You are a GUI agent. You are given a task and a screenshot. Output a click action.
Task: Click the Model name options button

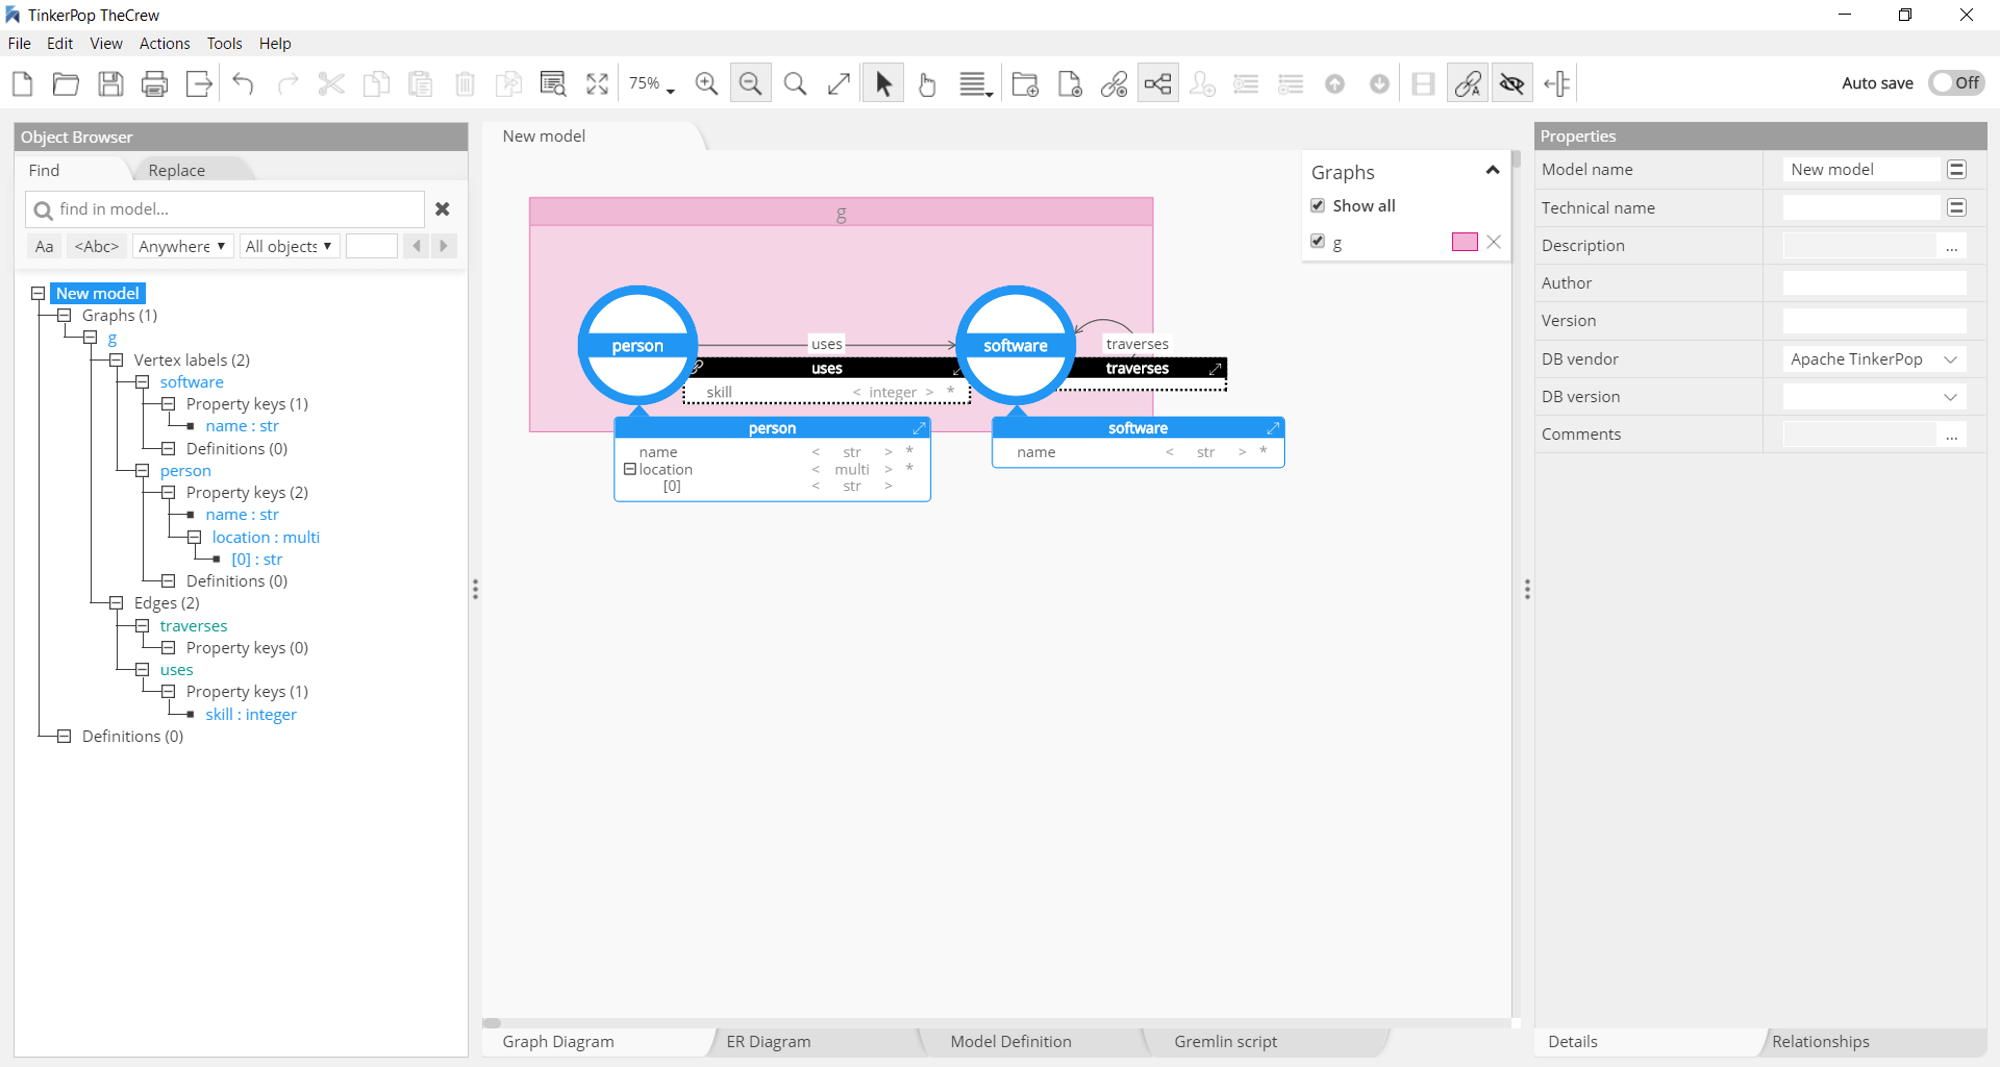[1957, 169]
